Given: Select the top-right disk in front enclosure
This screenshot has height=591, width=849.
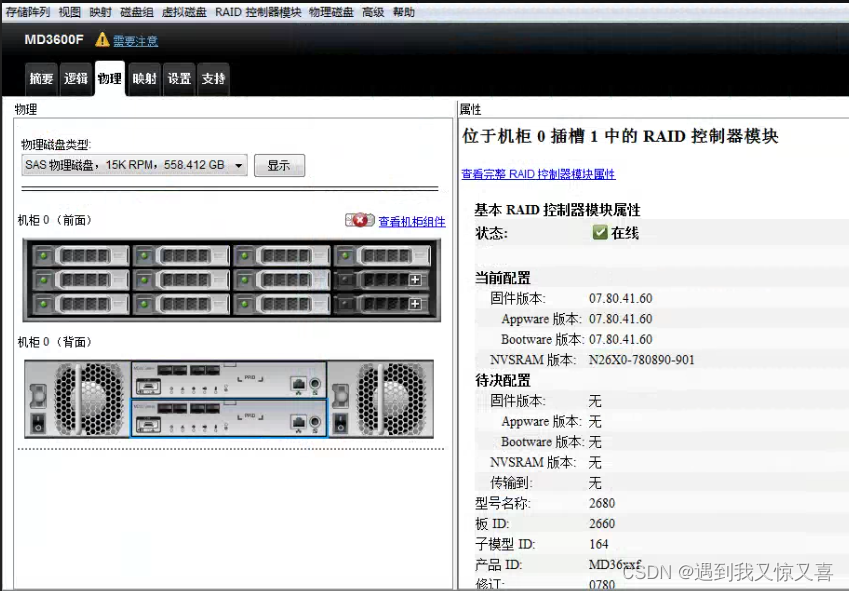Looking at the screenshot, I should 382,255.
